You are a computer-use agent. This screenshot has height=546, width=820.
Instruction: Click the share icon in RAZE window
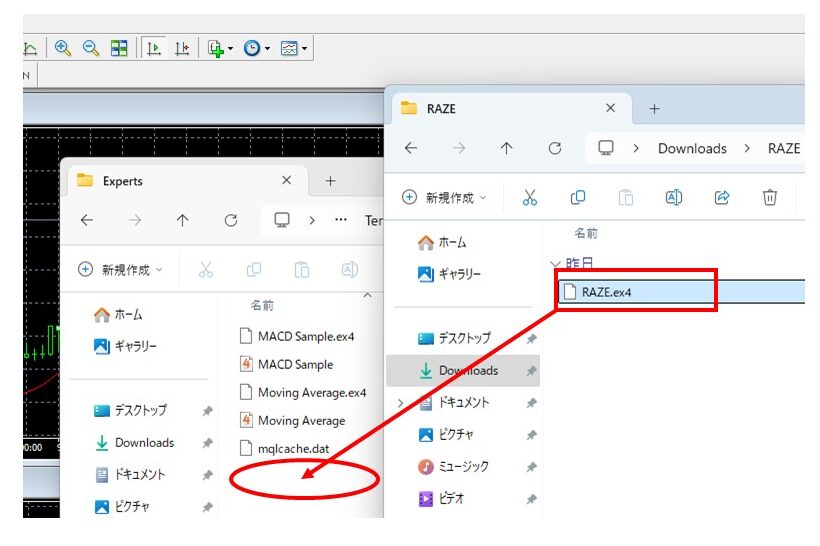click(722, 198)
